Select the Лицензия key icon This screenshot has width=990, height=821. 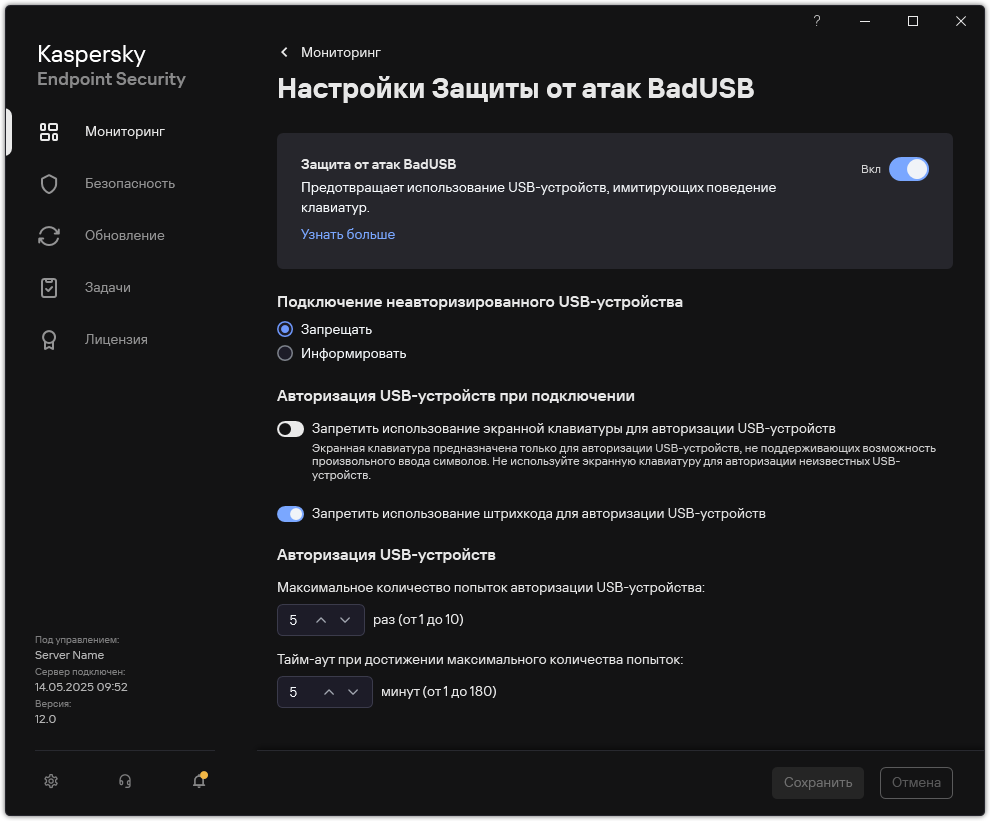(x=48, y=339)
